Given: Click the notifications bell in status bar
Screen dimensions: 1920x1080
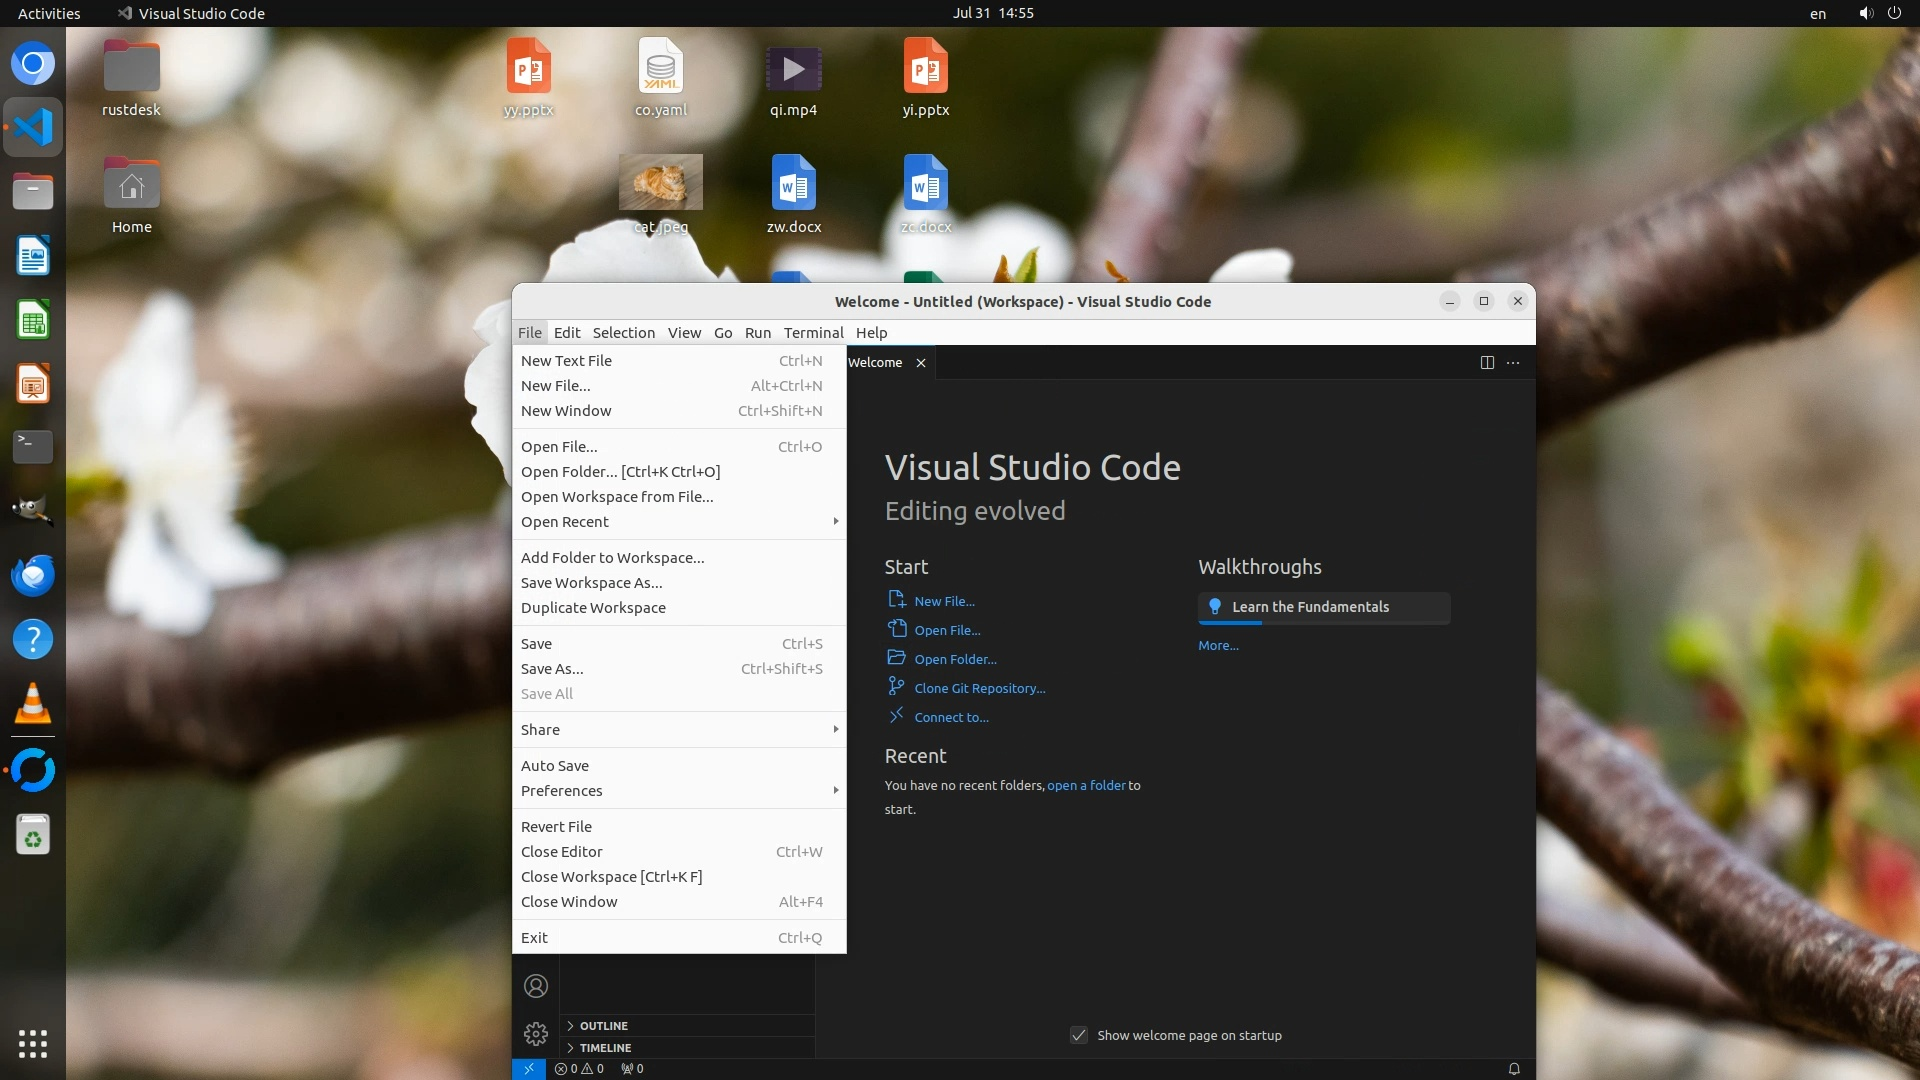Looking at the screenshot, I should point(1514,1068).
